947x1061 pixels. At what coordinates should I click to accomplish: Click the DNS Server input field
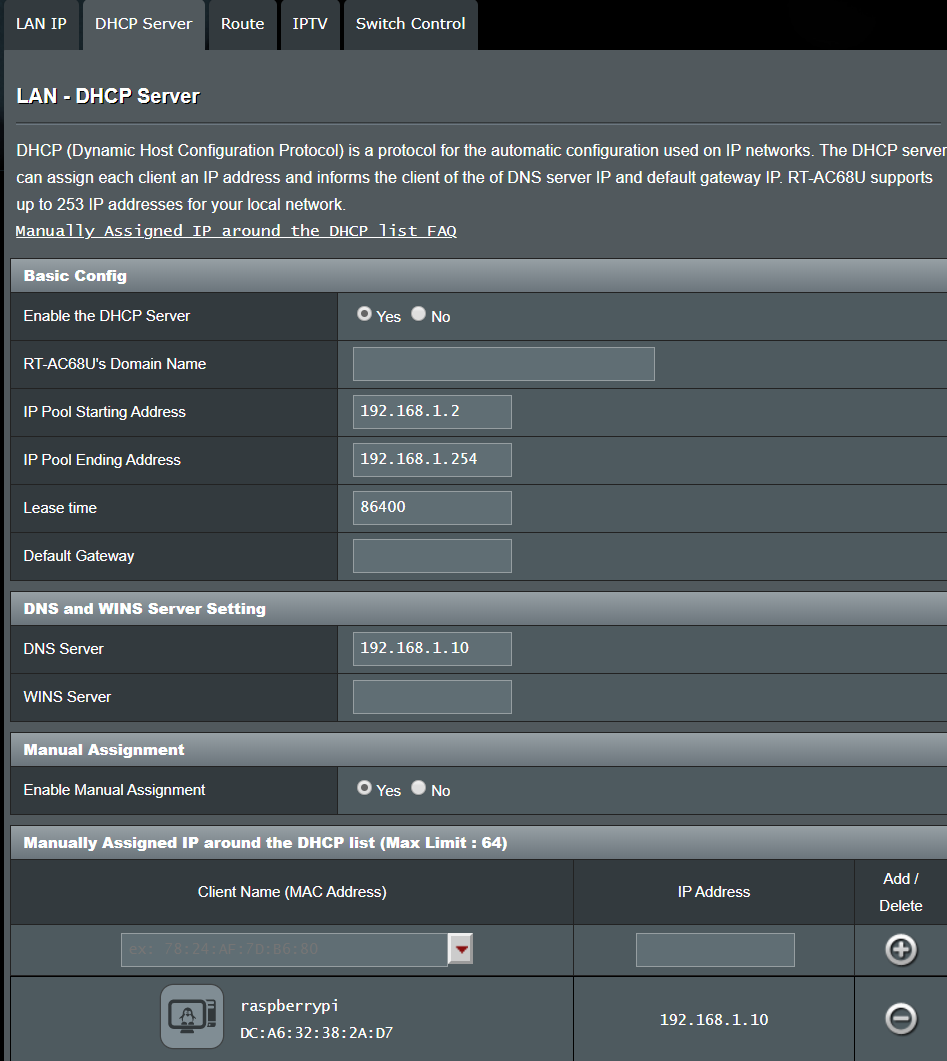(432, 649)
